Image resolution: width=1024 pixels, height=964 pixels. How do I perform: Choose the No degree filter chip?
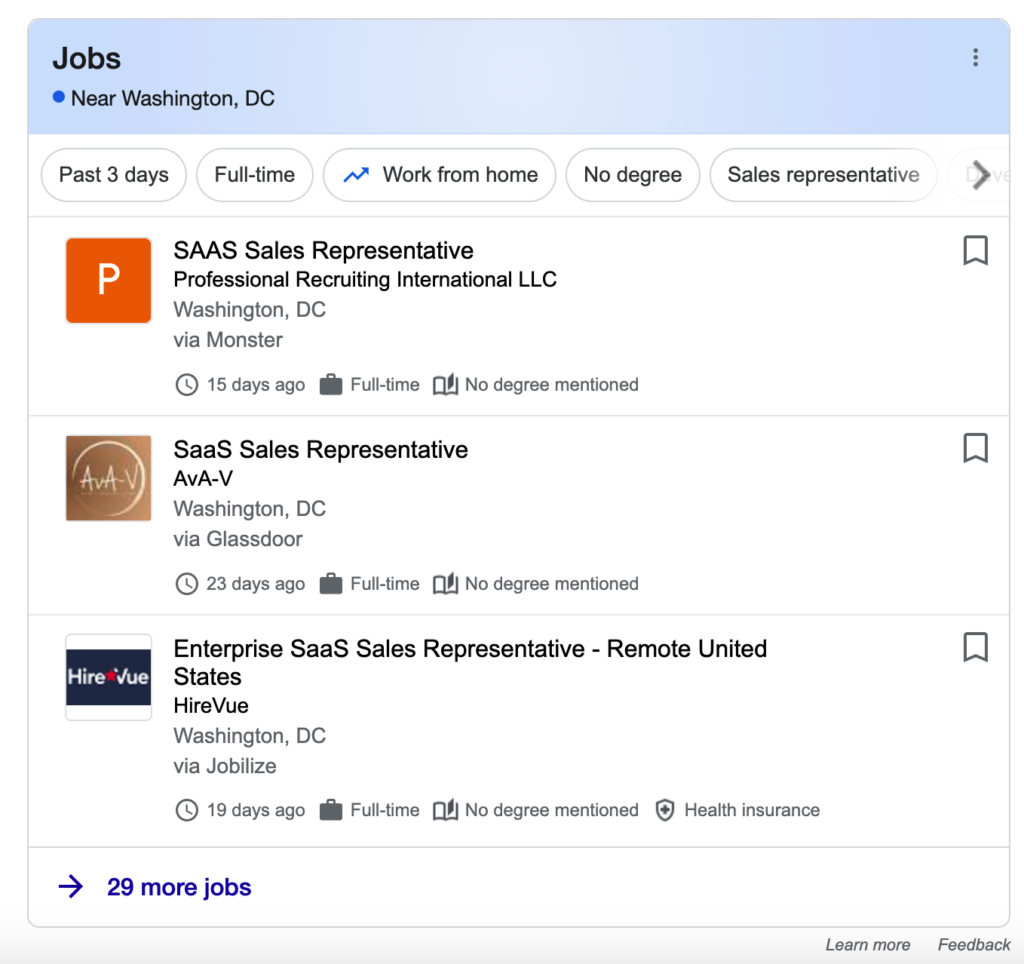point(633,175)
